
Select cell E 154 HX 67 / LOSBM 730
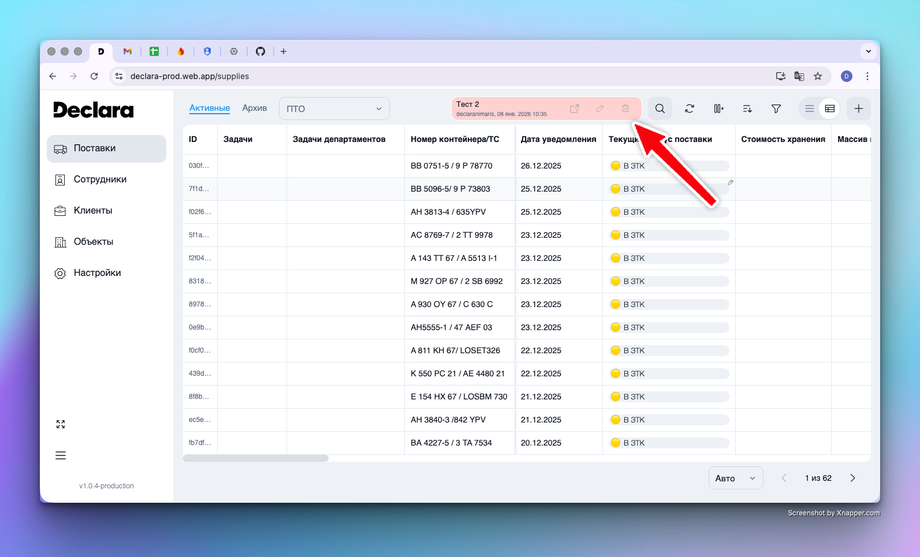click(x=459, y=397)
